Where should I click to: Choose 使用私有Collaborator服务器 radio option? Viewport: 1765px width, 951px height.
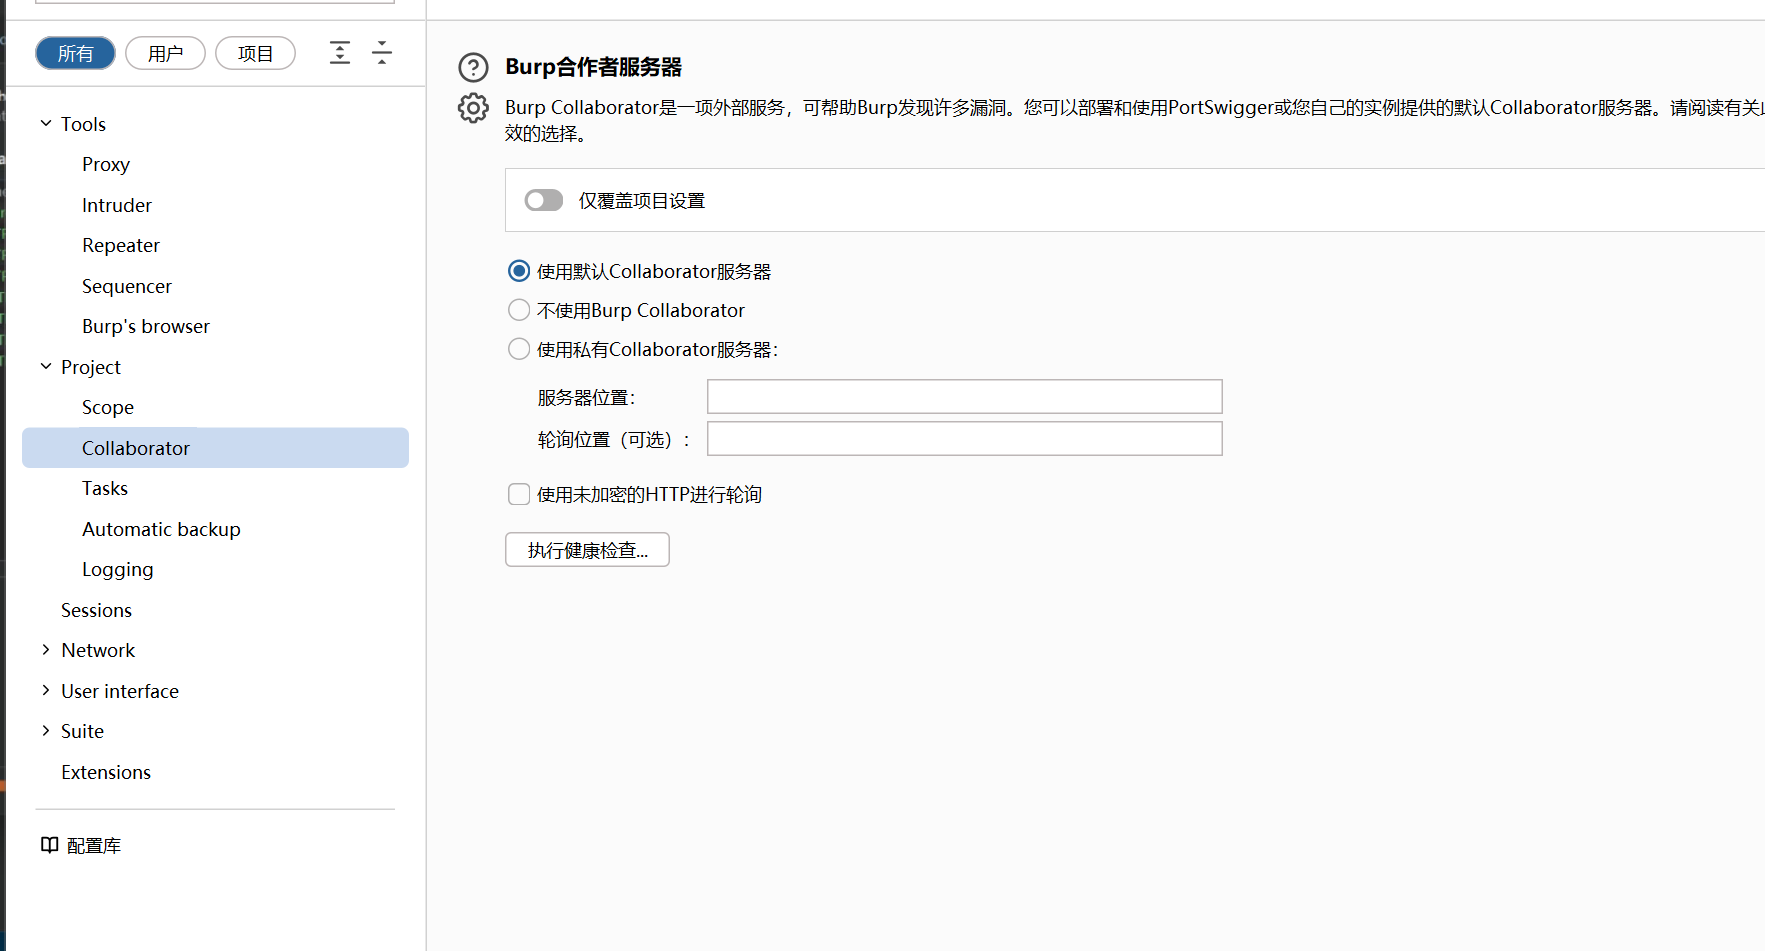519,349
